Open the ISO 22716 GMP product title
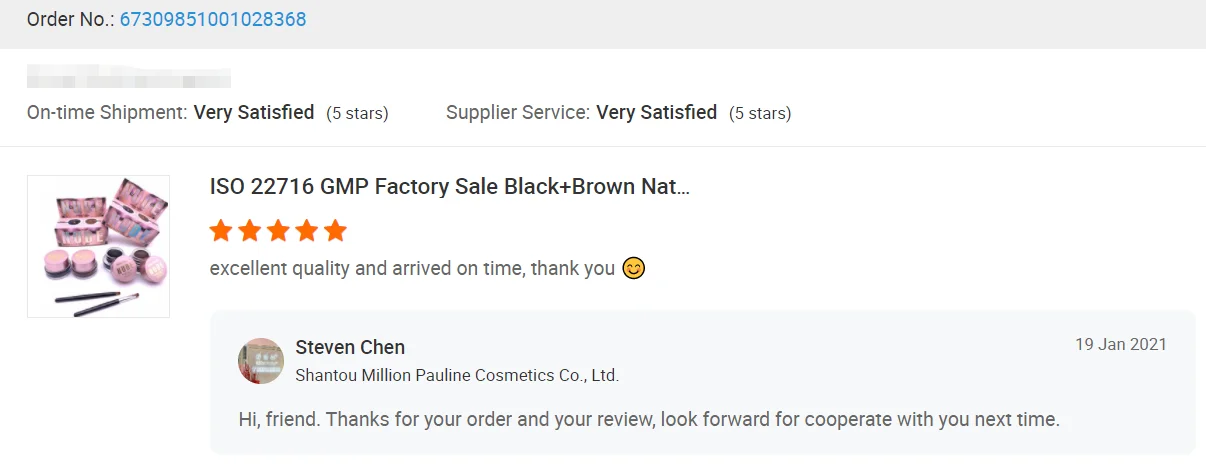 [x=450, y=187]
